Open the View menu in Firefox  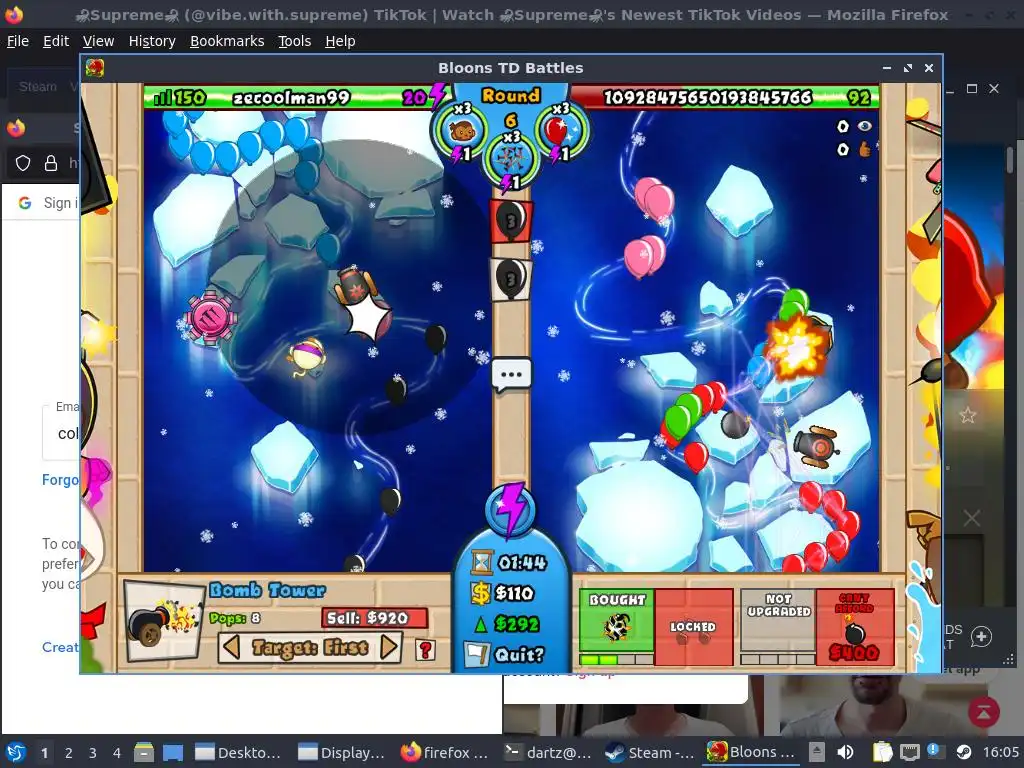click(99, 41)
